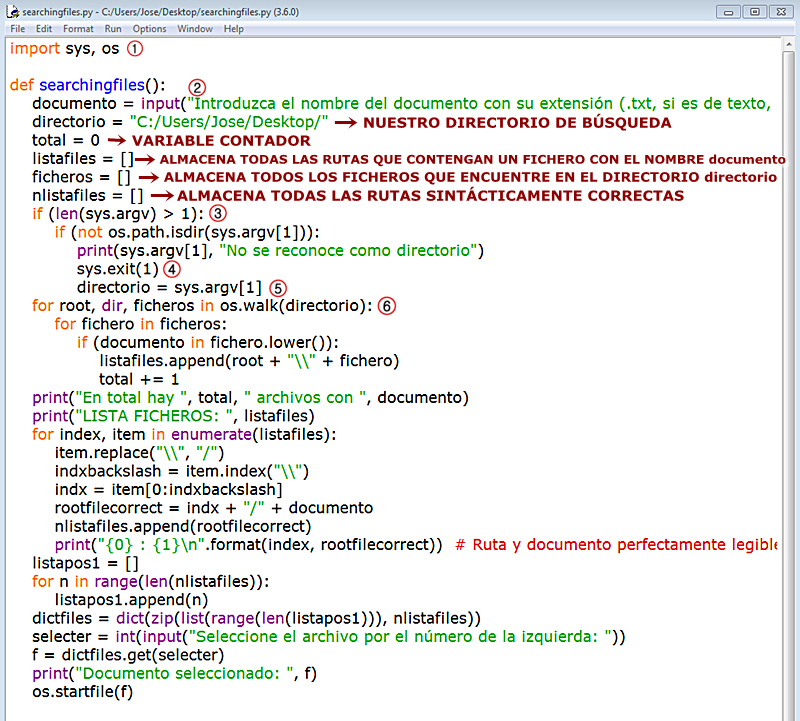Screen dimensions: 800x721
Task: Click the 'total += 1' line
Action: click(x=139, y=379)
